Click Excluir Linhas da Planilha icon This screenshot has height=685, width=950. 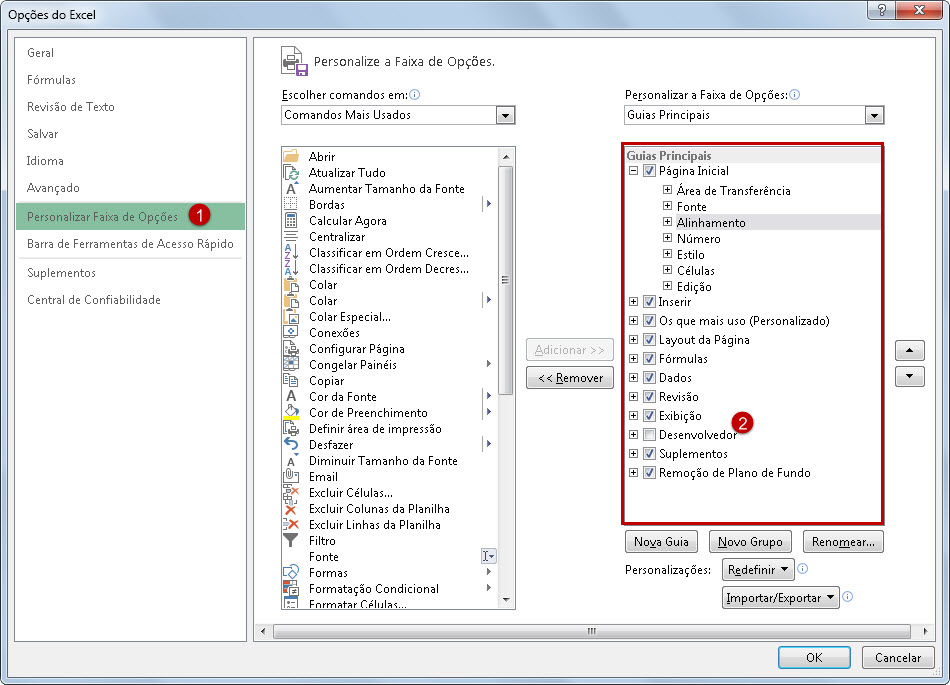point(291,525)
